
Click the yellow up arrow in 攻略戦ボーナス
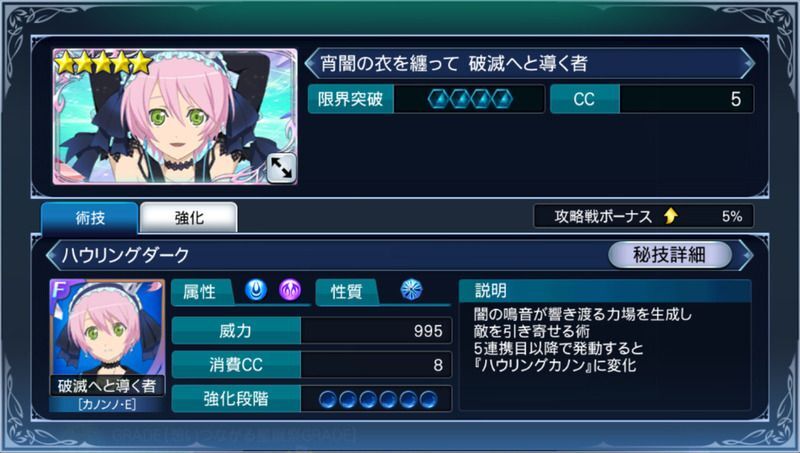coord(671,216)
